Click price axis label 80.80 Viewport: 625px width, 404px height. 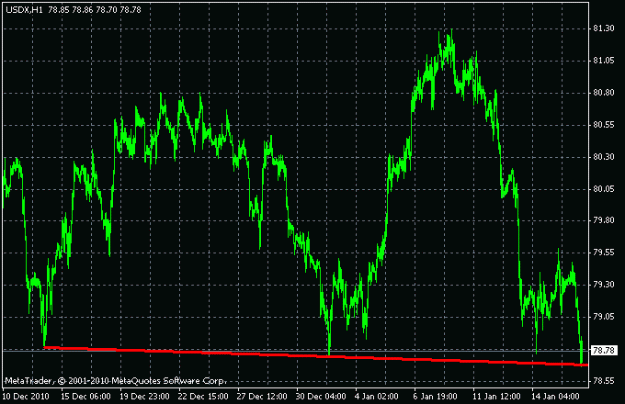(603, 92)
